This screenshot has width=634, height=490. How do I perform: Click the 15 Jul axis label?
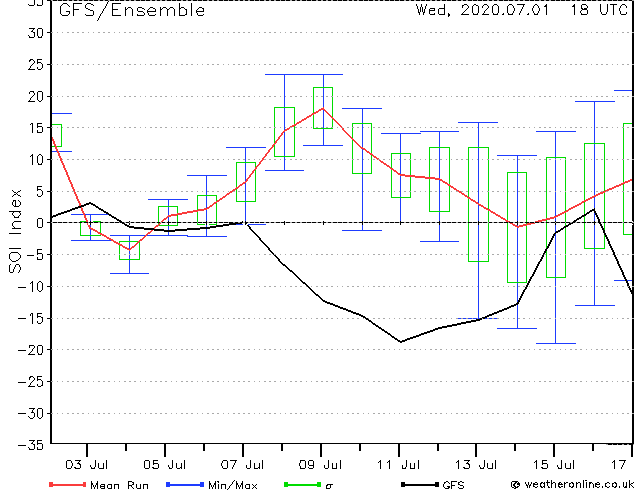point(554,465)
